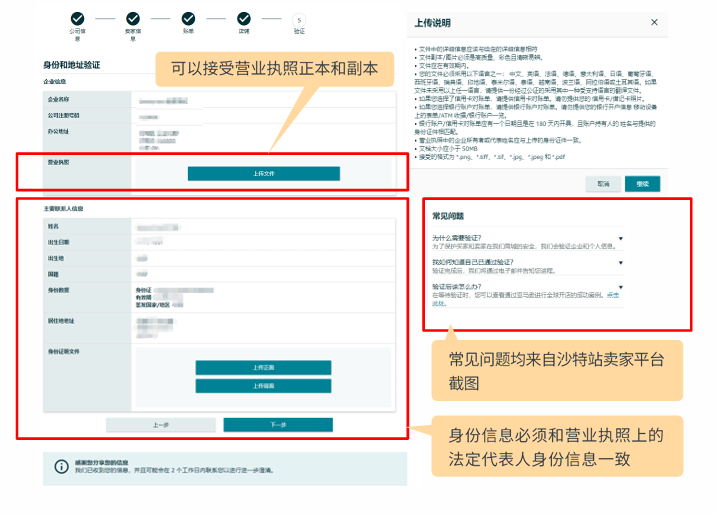
Task: Select step 5 验证 circle in the progress bar
Action: coord(298,18)
